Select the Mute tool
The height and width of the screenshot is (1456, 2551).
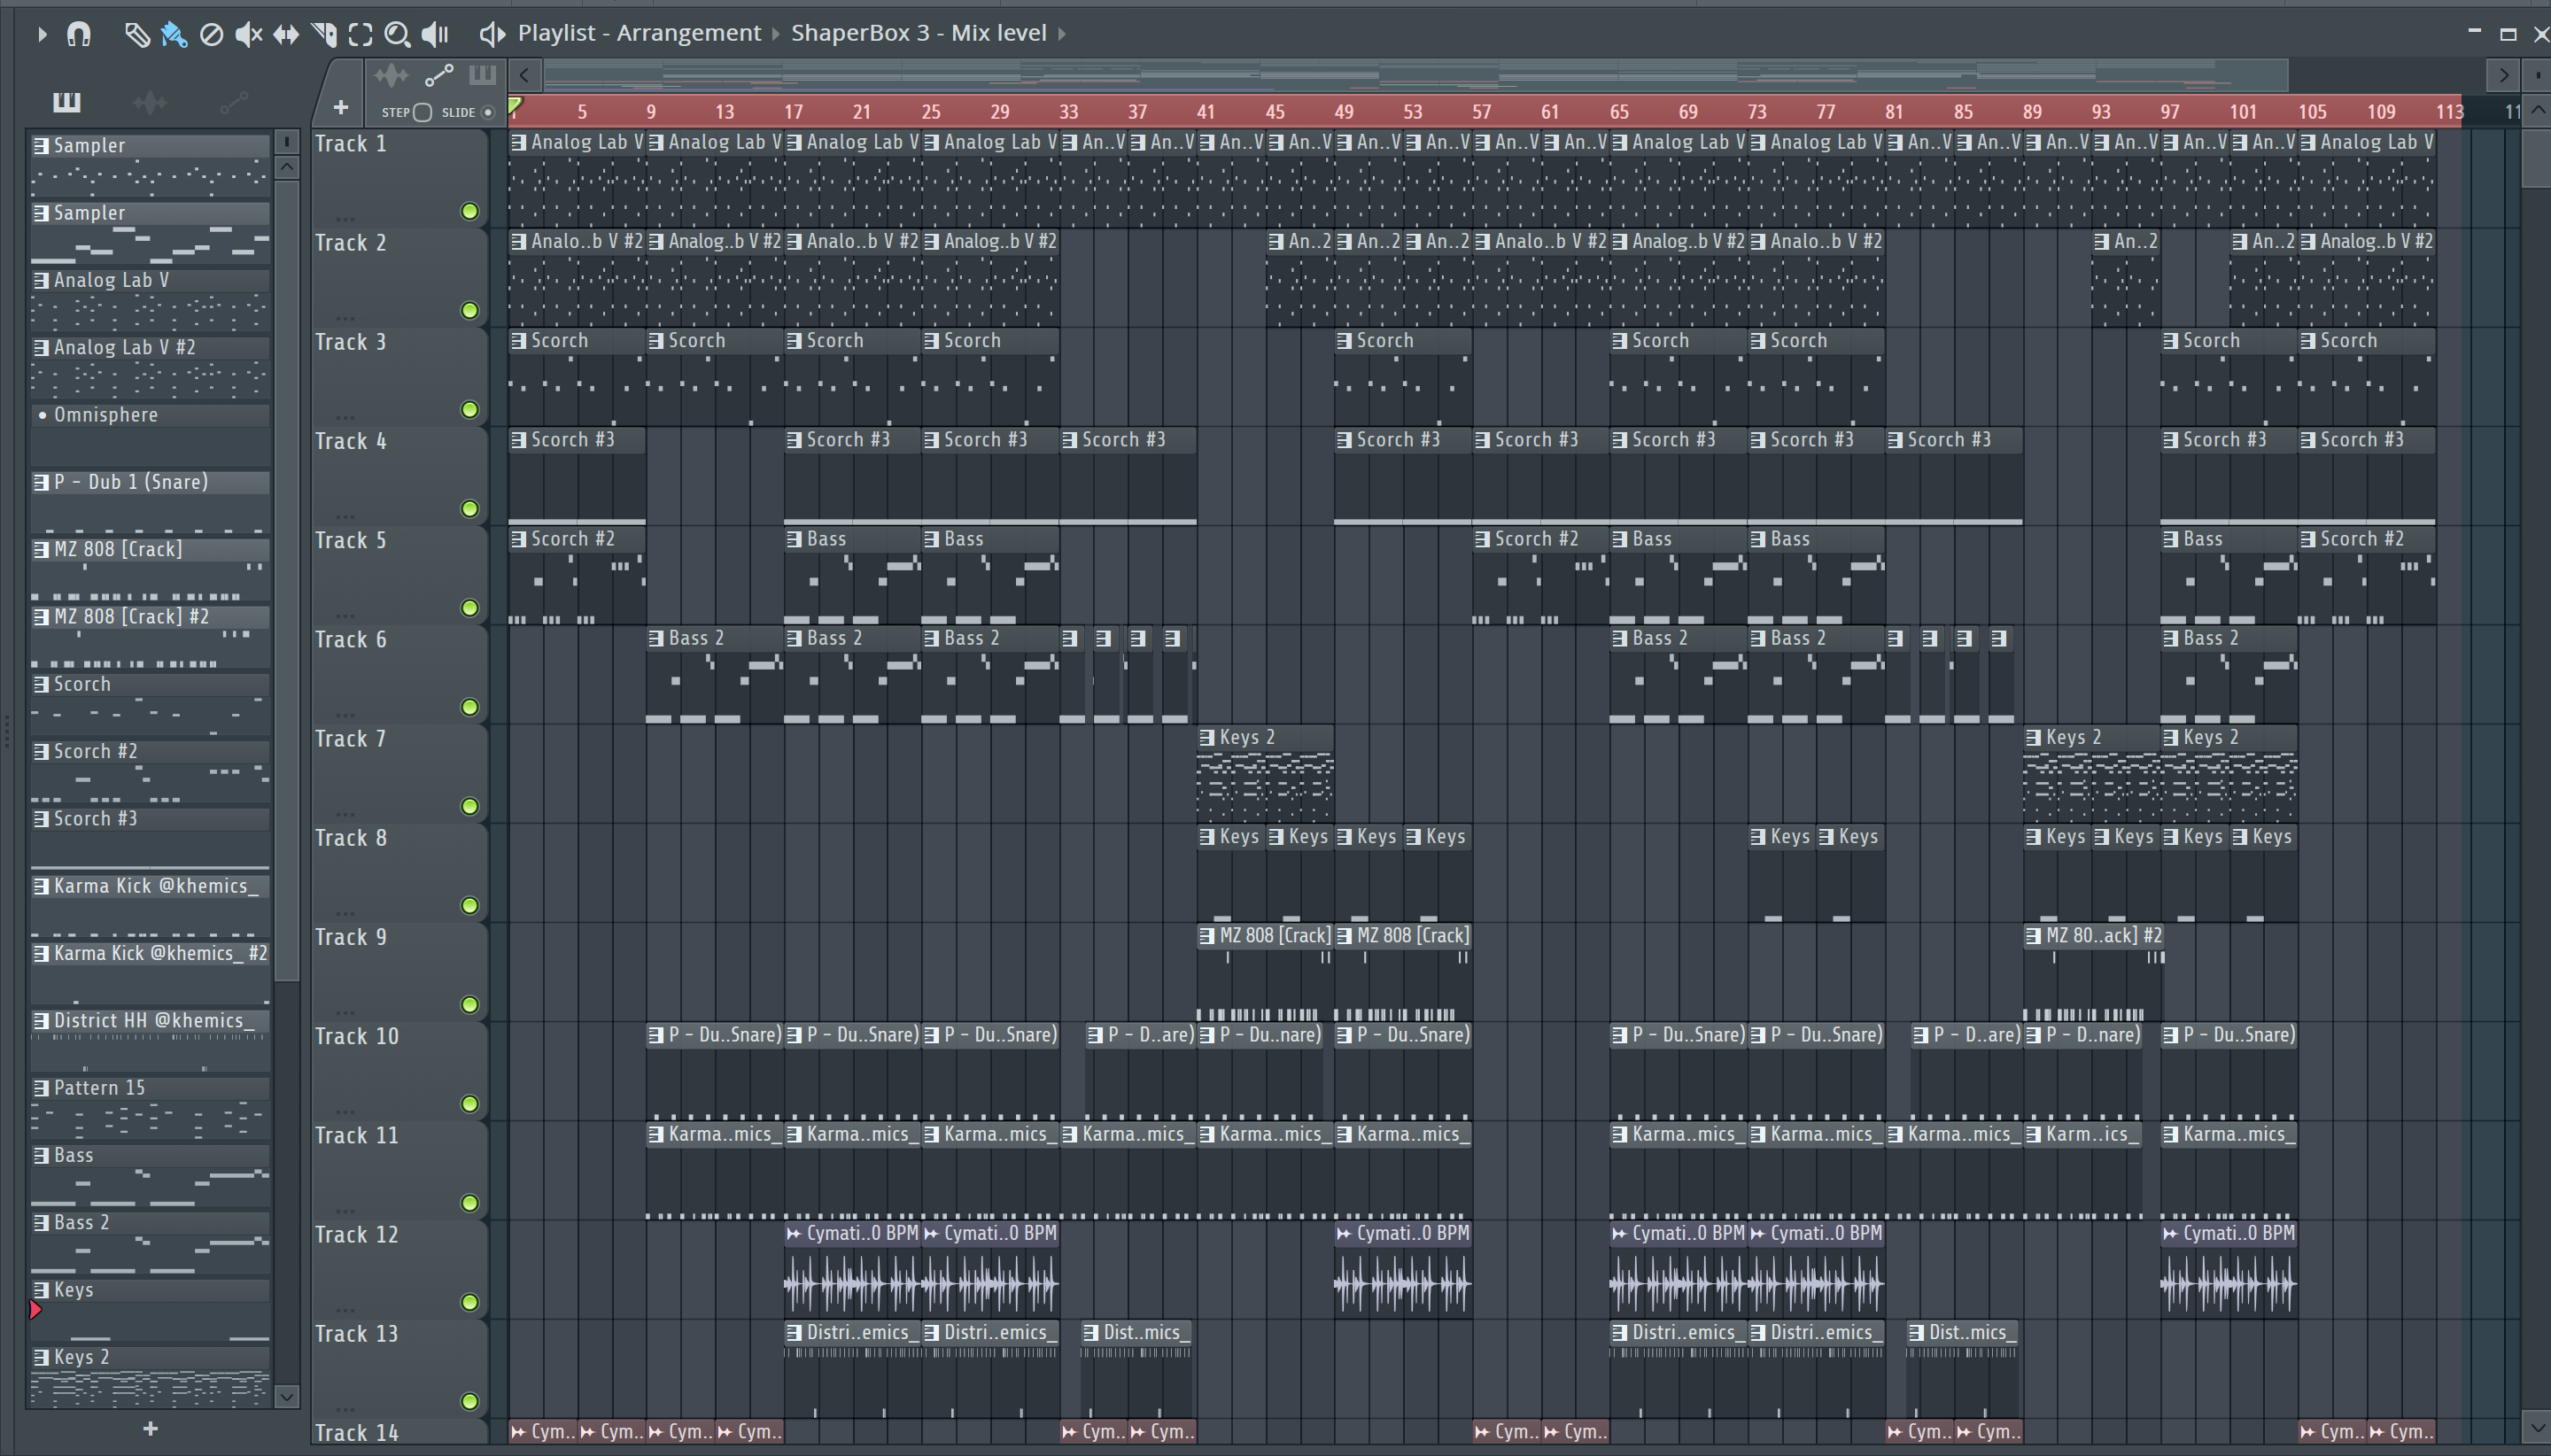coord(248,34)
